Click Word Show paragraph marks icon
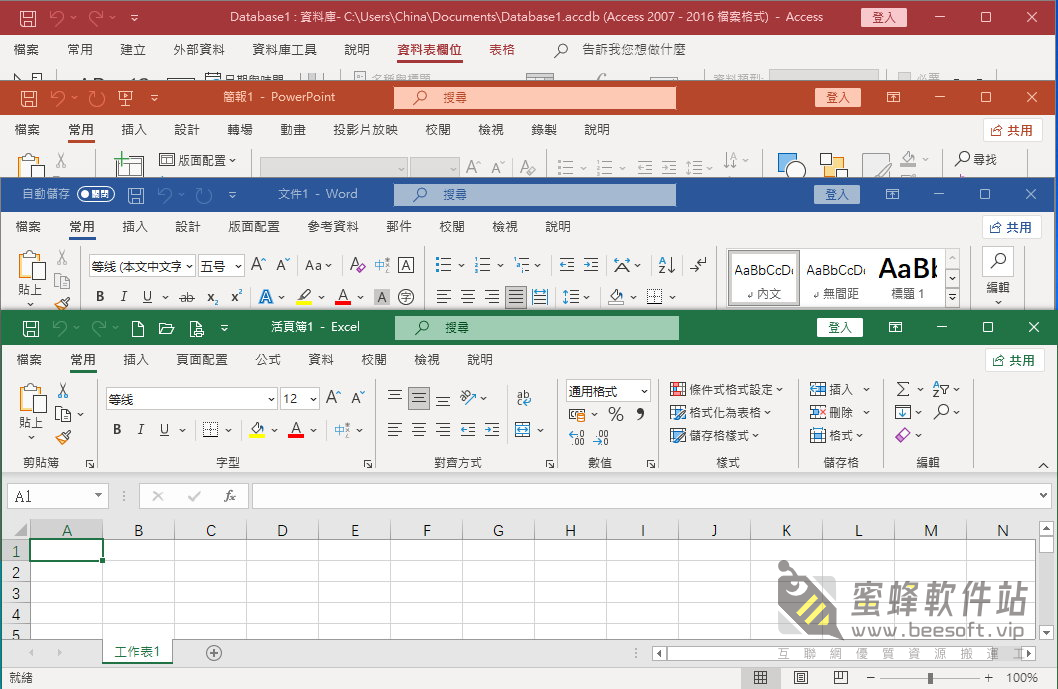 click(698, 265)
